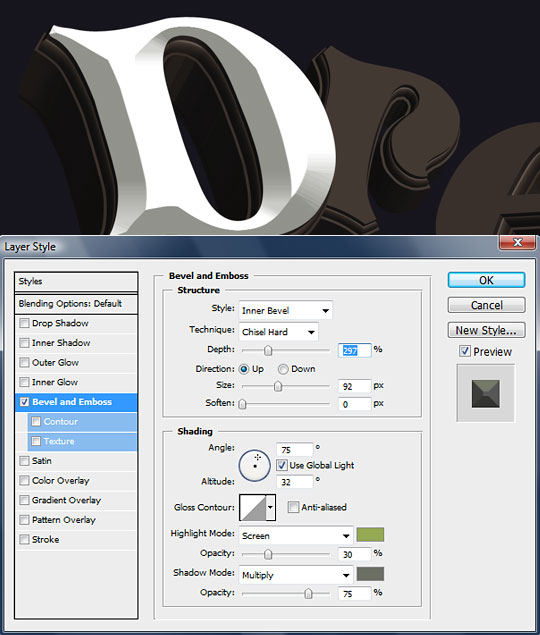Click the Size slider handle
Image resolution: width=540 pixels, height=635 pixels.
277,386
